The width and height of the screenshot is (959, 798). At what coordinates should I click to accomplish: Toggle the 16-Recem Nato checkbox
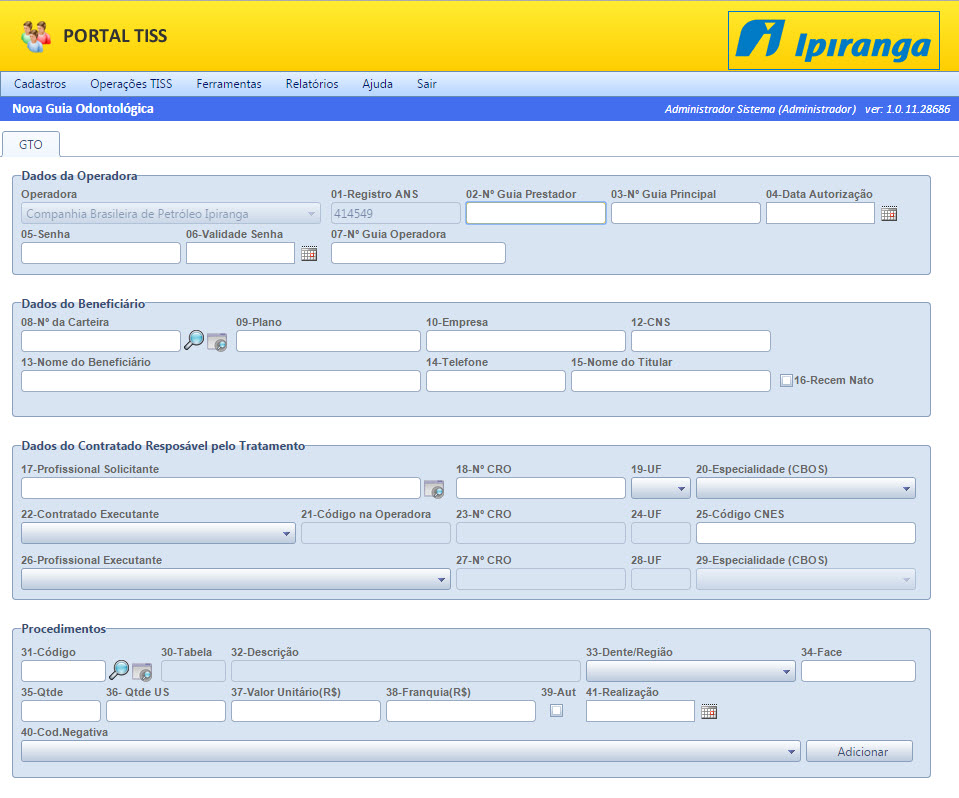[786, 380]
